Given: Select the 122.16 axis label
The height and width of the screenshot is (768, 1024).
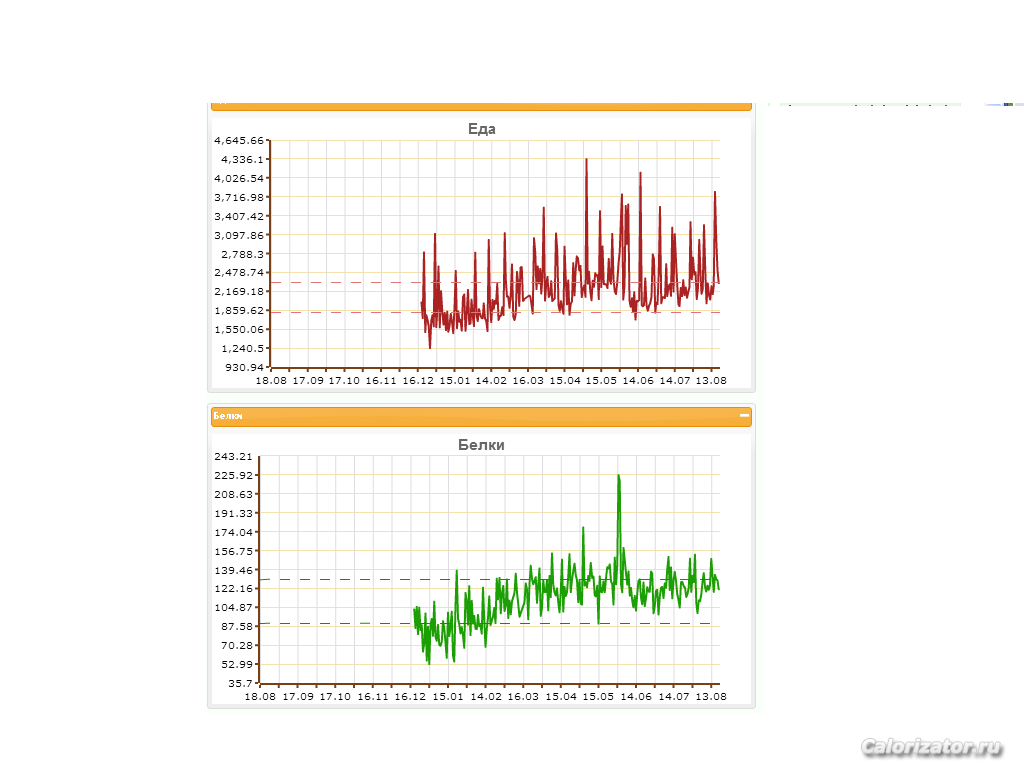Looking at the screenshot, I should [x=233, y=588].
